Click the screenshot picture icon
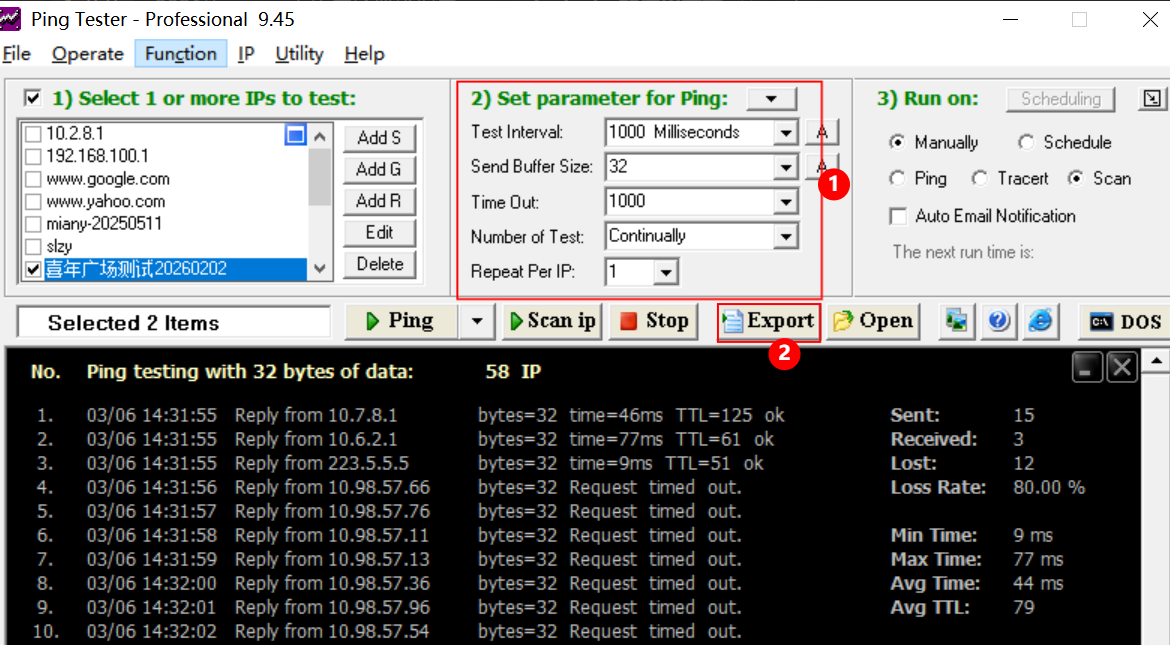The image size is (1170, 645). [958, 321]
